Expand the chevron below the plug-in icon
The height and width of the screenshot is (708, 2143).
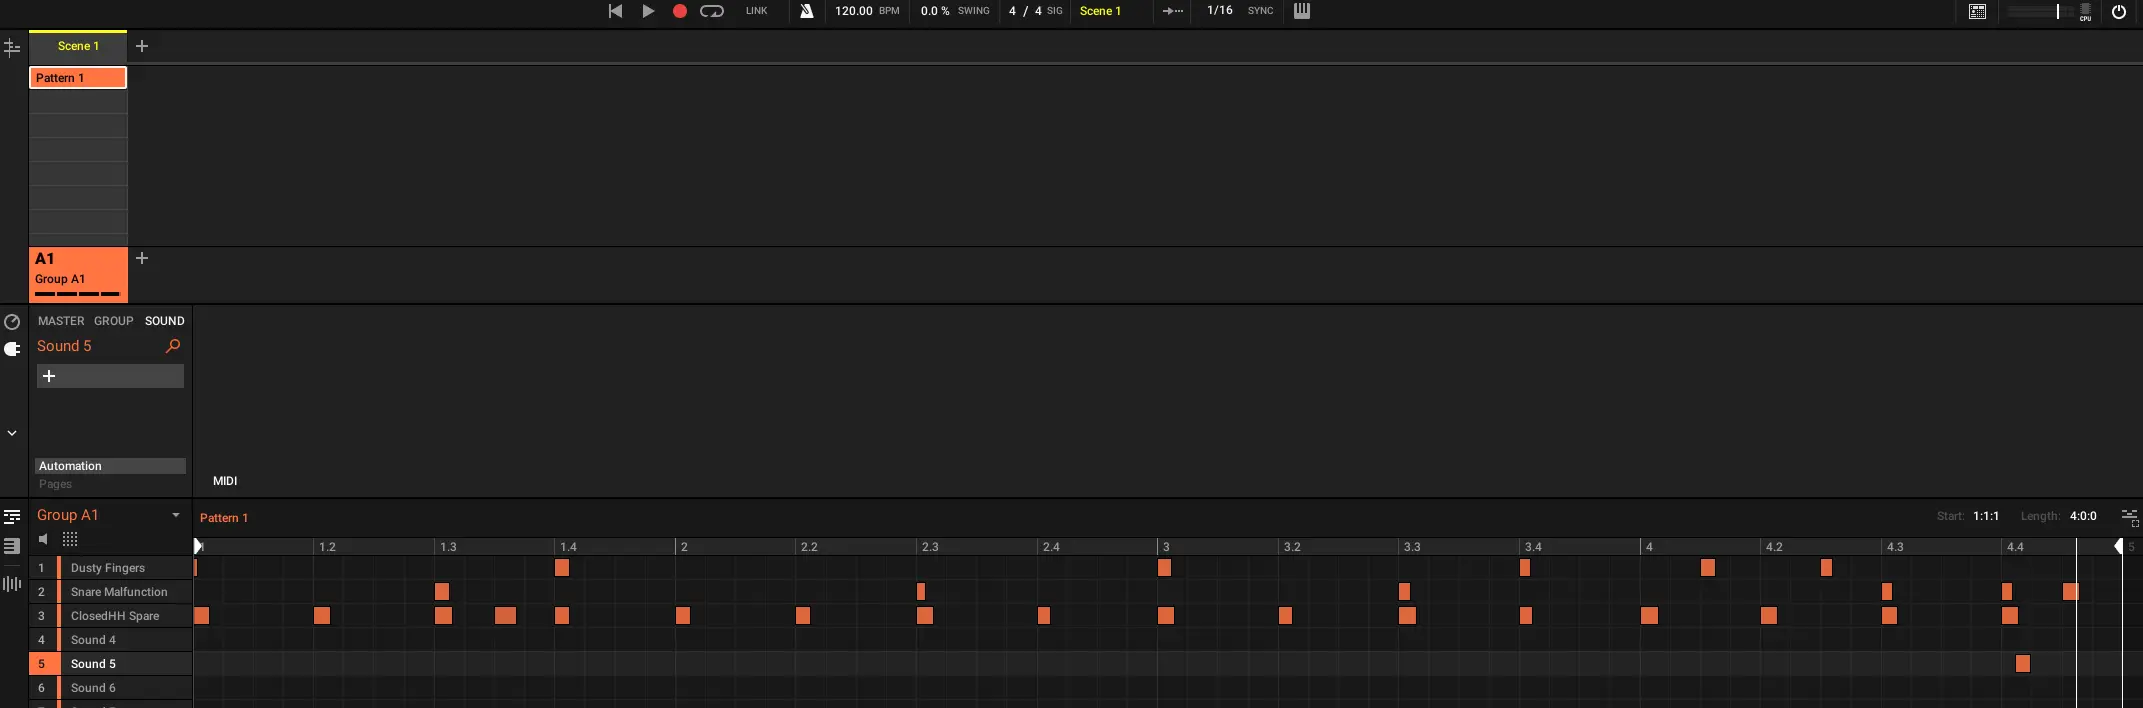point(12,433)
